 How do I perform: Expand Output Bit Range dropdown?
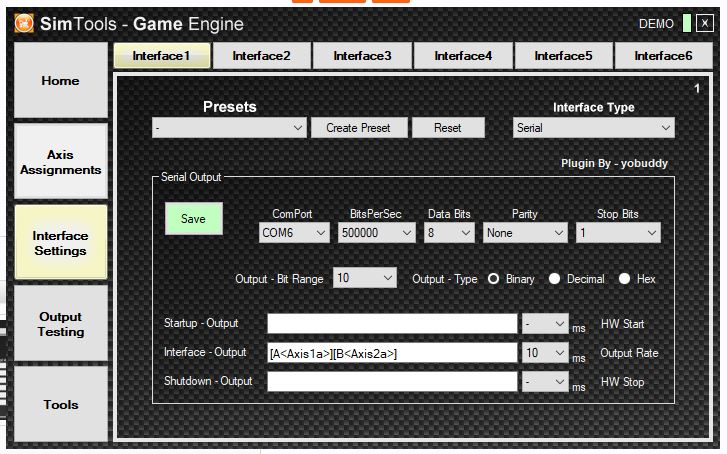point(365,278)
